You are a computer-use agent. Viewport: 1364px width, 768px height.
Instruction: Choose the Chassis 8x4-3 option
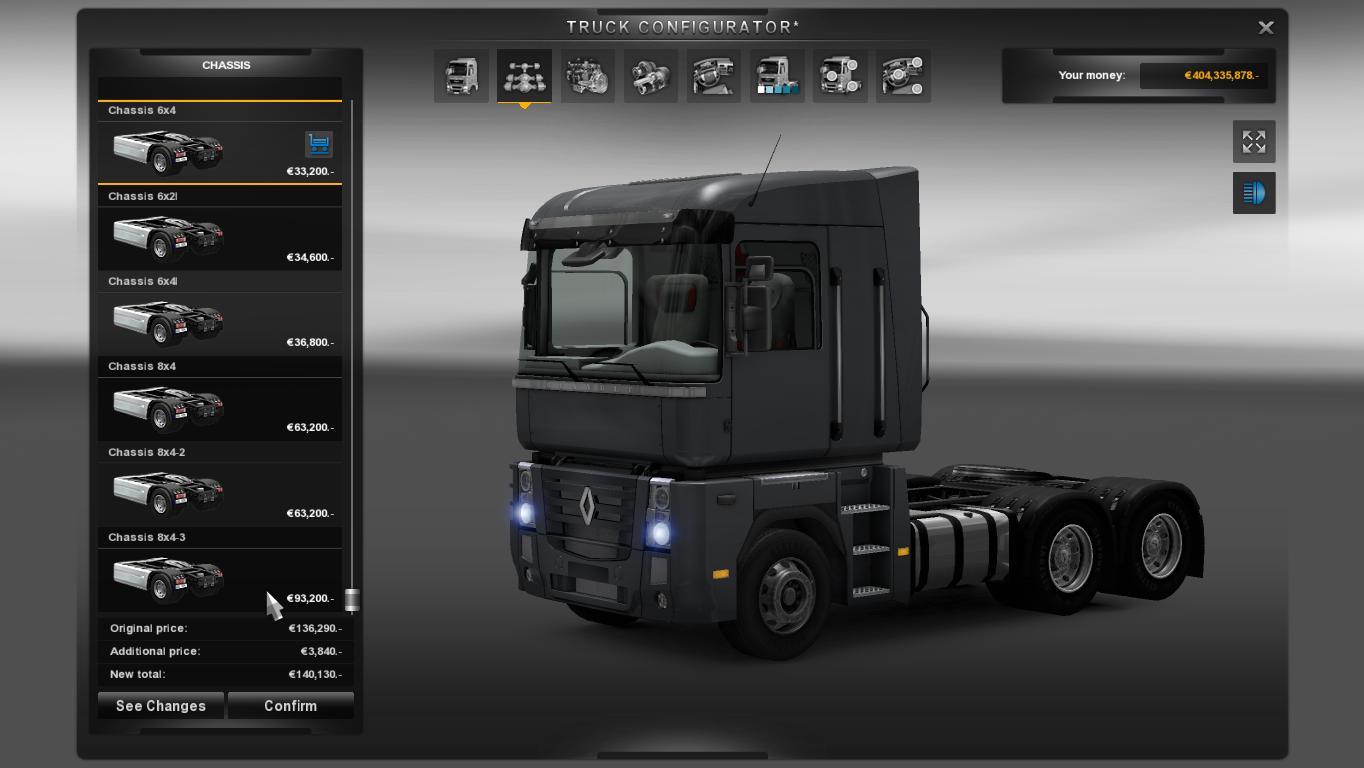[219, 579]
